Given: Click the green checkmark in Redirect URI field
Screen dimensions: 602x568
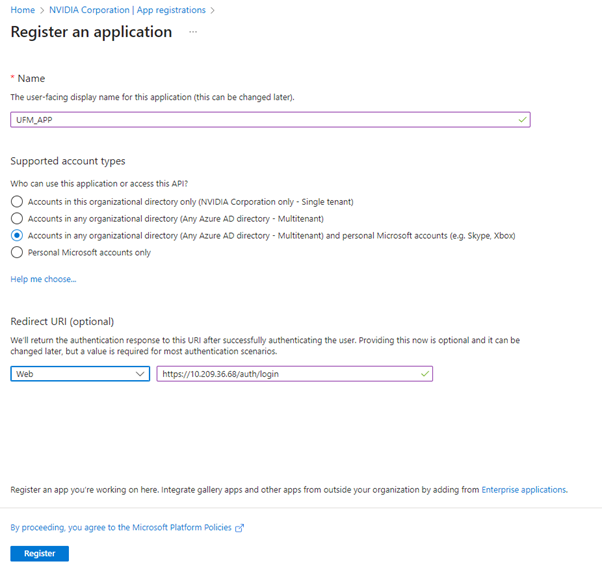Looking at the screenshot, I should click(x=424, y=373).
